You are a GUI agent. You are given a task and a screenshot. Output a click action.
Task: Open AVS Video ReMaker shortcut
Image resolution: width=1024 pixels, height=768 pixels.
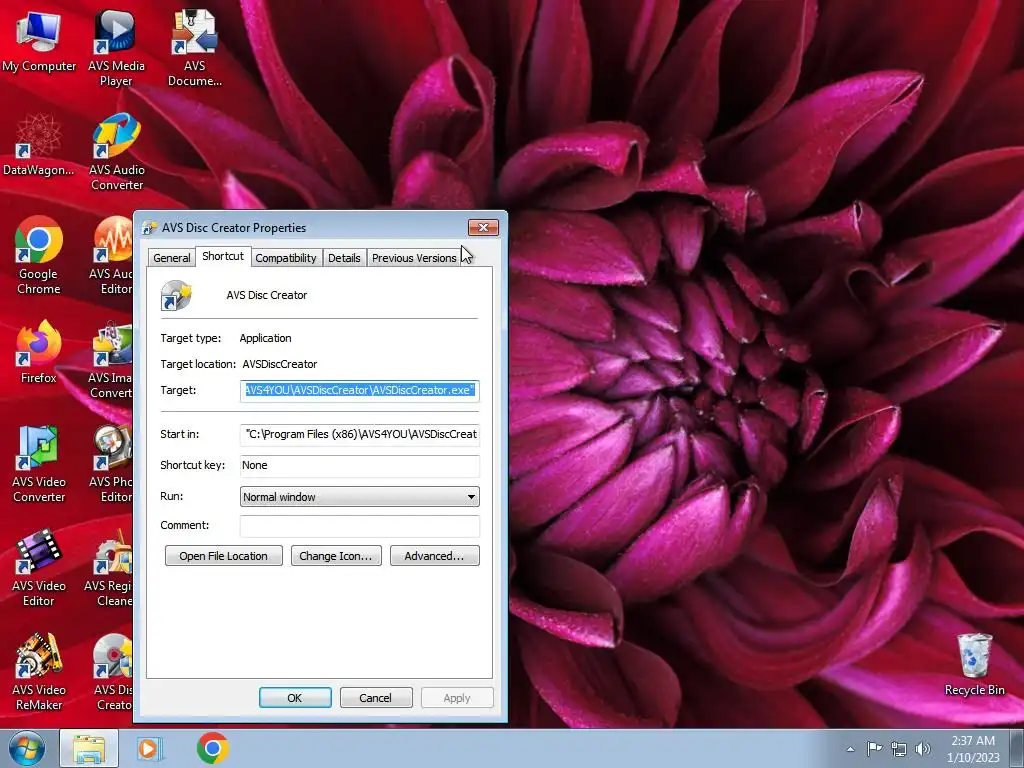pos(39,671)
